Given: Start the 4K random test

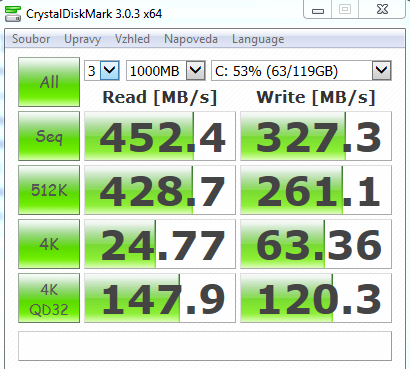Looking at the screenshot, I should [x=49, y=244].
